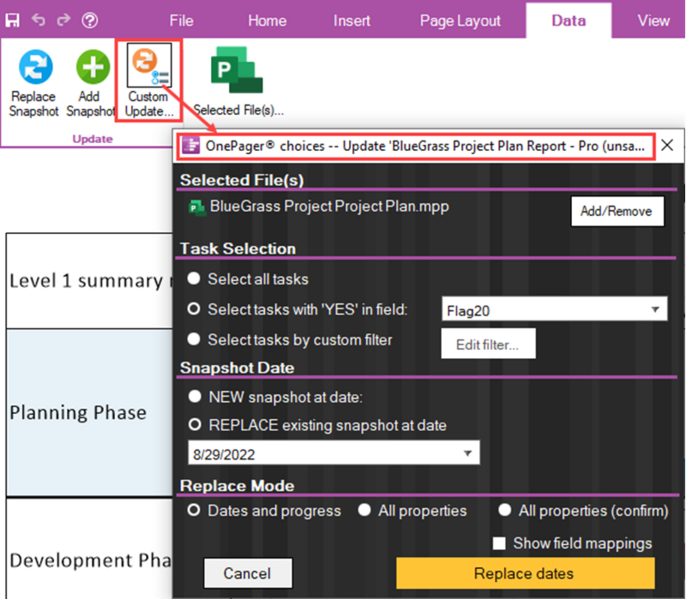Click the Update group label
The width and height of the screenshot is (686, 599).
(x=93, y=139)
